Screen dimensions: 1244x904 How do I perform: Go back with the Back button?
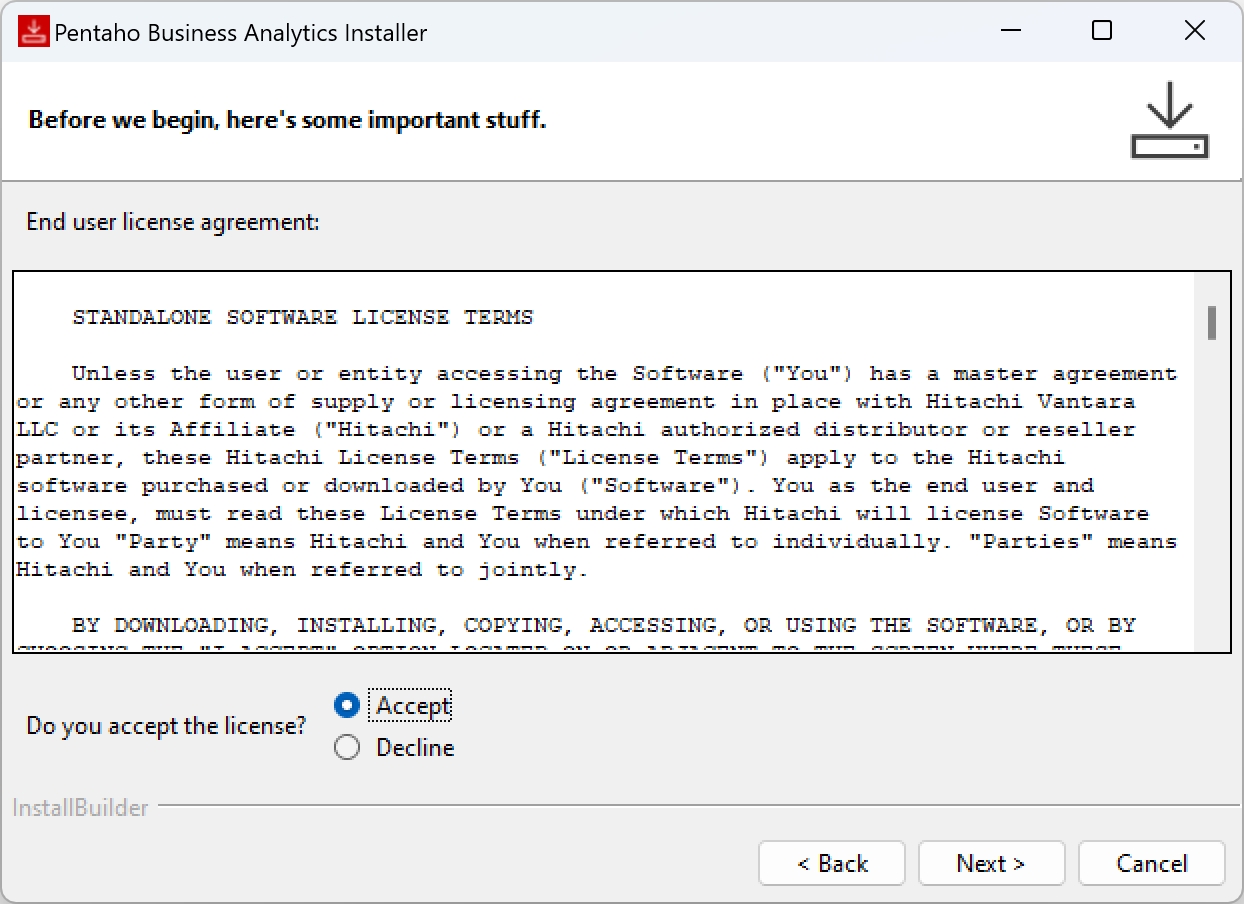point(831,863)
